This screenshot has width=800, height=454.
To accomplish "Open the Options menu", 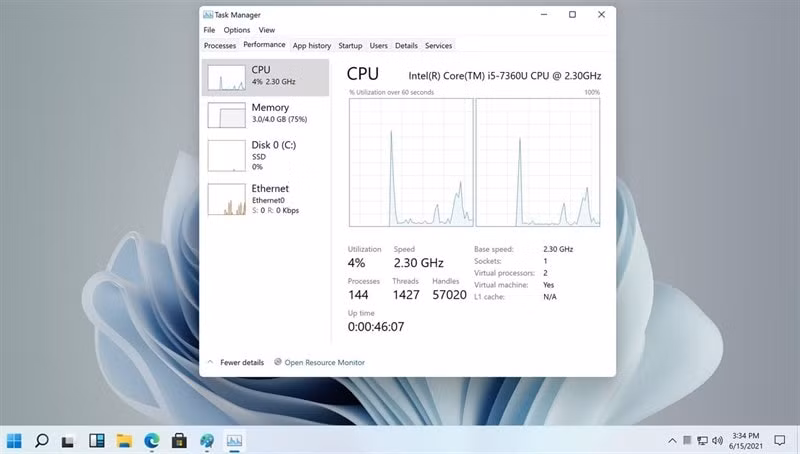I will [237, 30].
